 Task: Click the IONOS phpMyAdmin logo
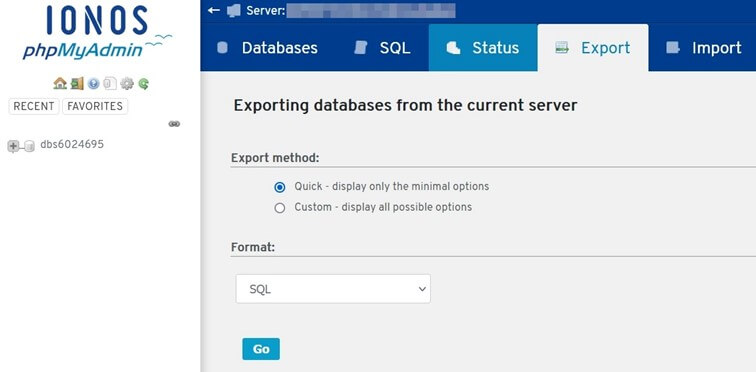[97, 33]
